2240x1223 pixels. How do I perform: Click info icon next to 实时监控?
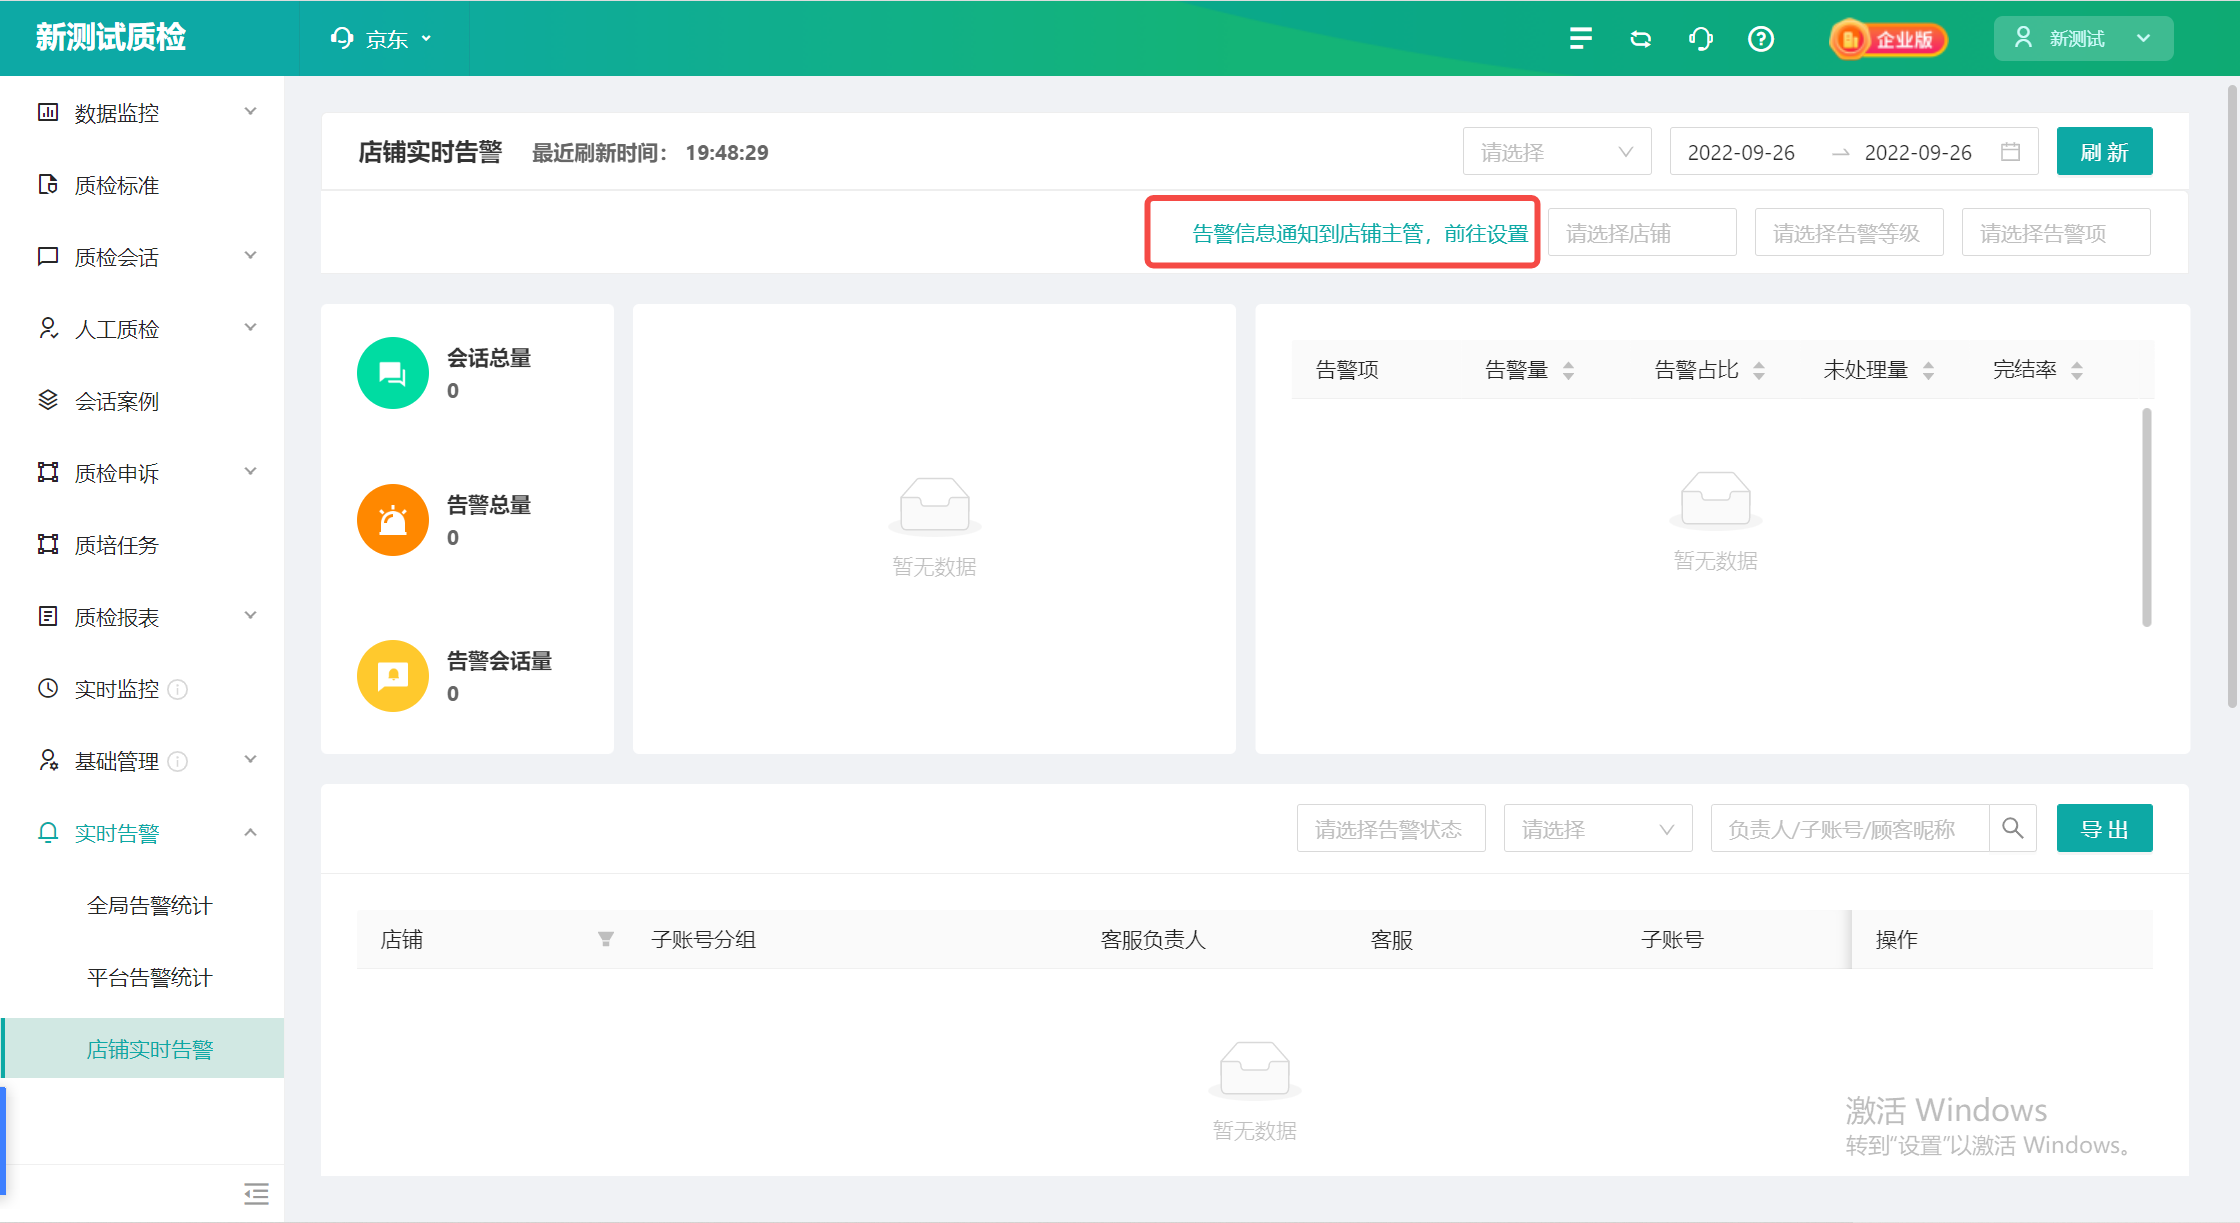click(178, 689)
